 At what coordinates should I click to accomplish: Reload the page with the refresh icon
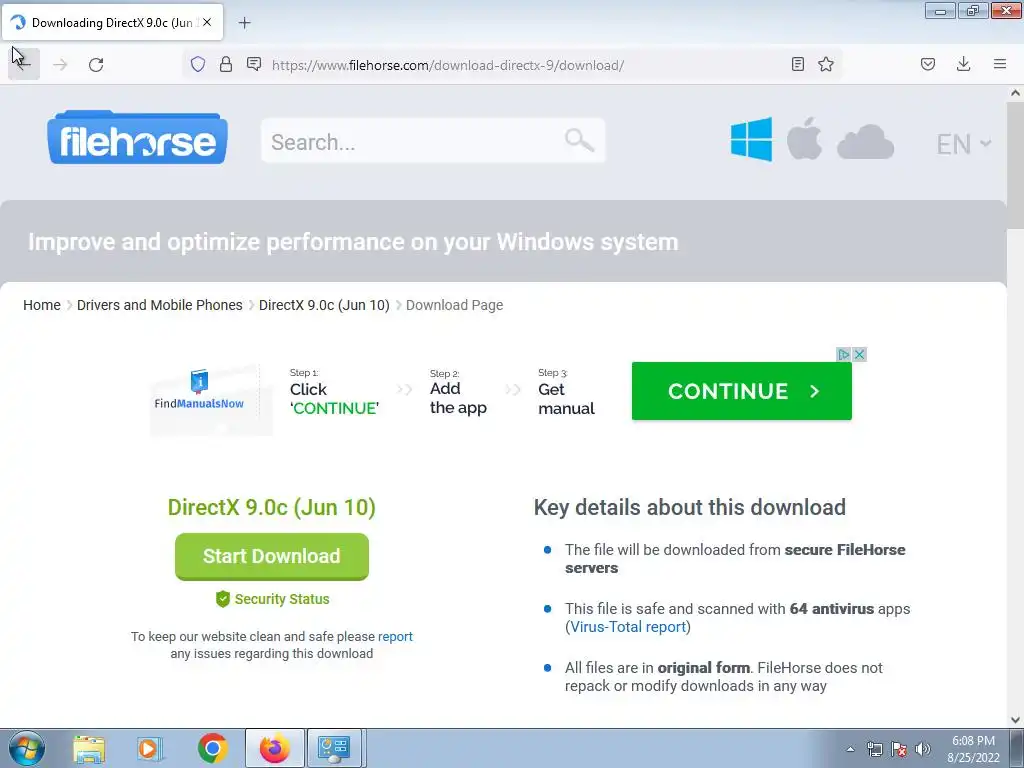96,64
